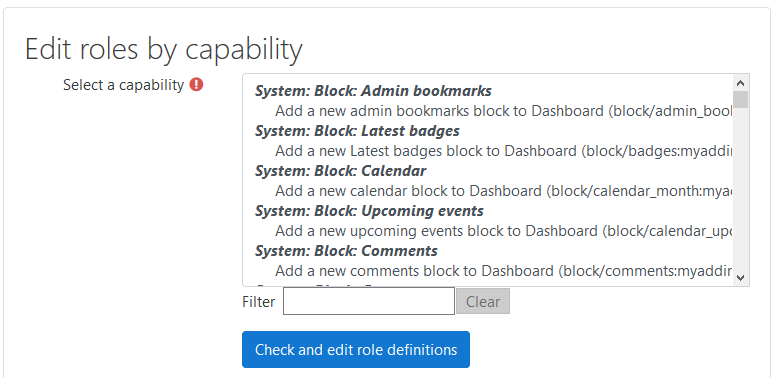Click the listbox scroll down arrow
This screenshot has width=779, height=378.
(x=740, y=278)
